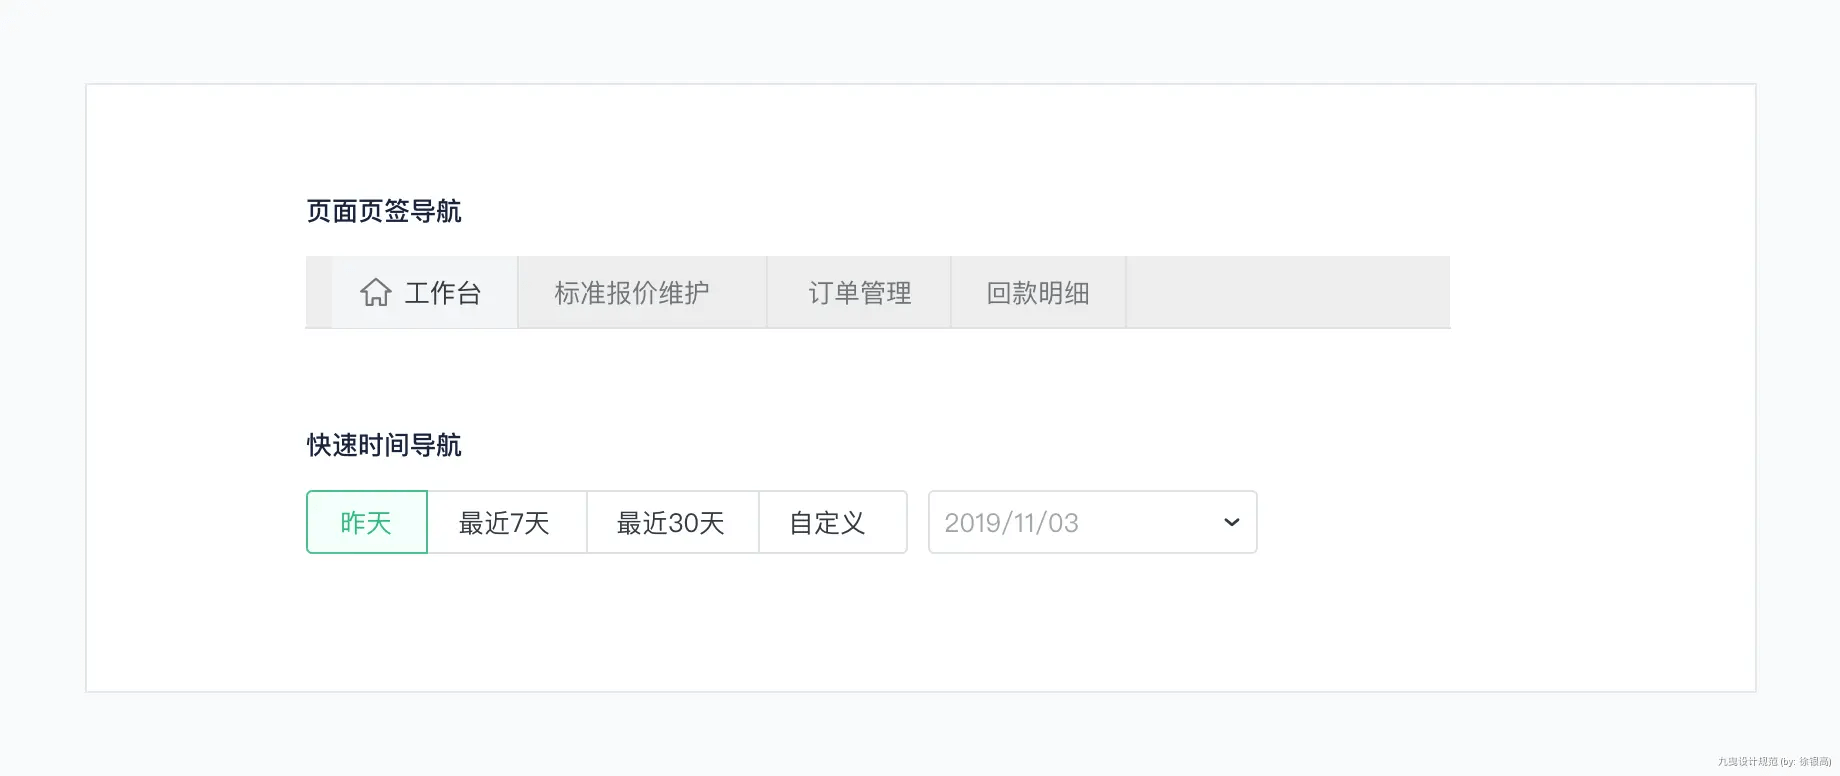Click the home icon in 工作台 tab
This screenshot has height=776, width=1840.
pos(376,292)
